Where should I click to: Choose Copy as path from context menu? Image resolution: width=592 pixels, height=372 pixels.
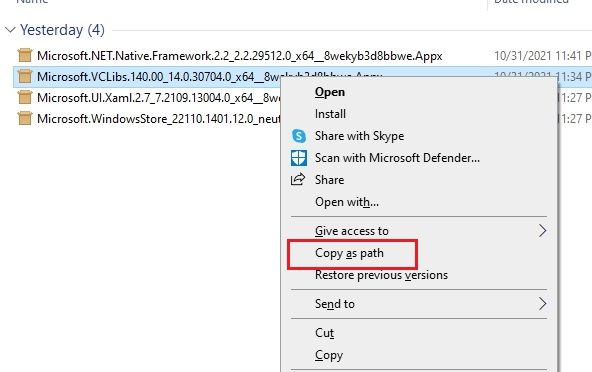(349, 253)
